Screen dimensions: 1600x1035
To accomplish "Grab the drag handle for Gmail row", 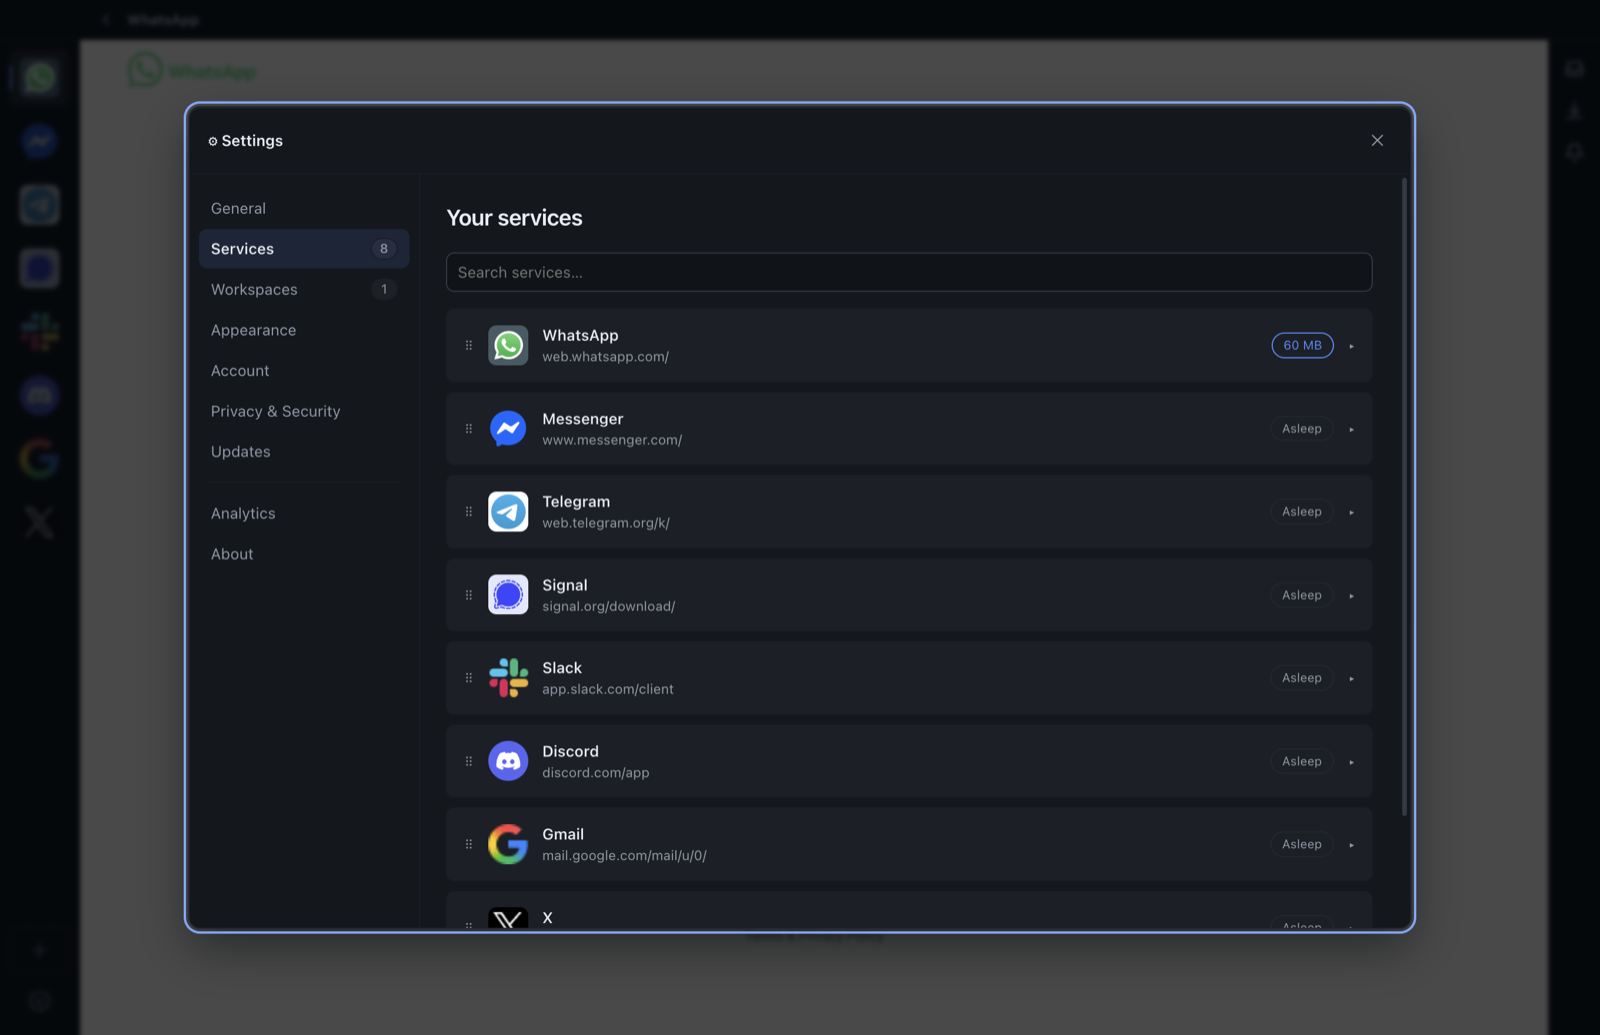I will (x=469, y=844).
